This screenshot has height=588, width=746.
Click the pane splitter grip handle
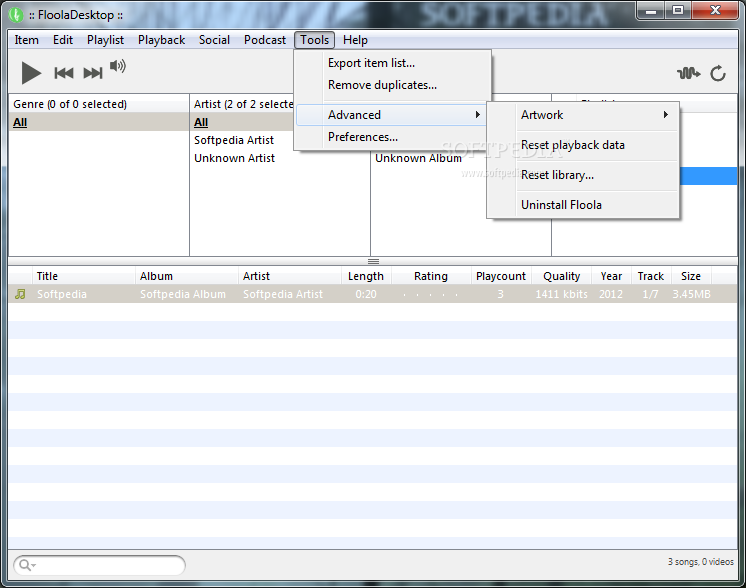pos(373,261)
